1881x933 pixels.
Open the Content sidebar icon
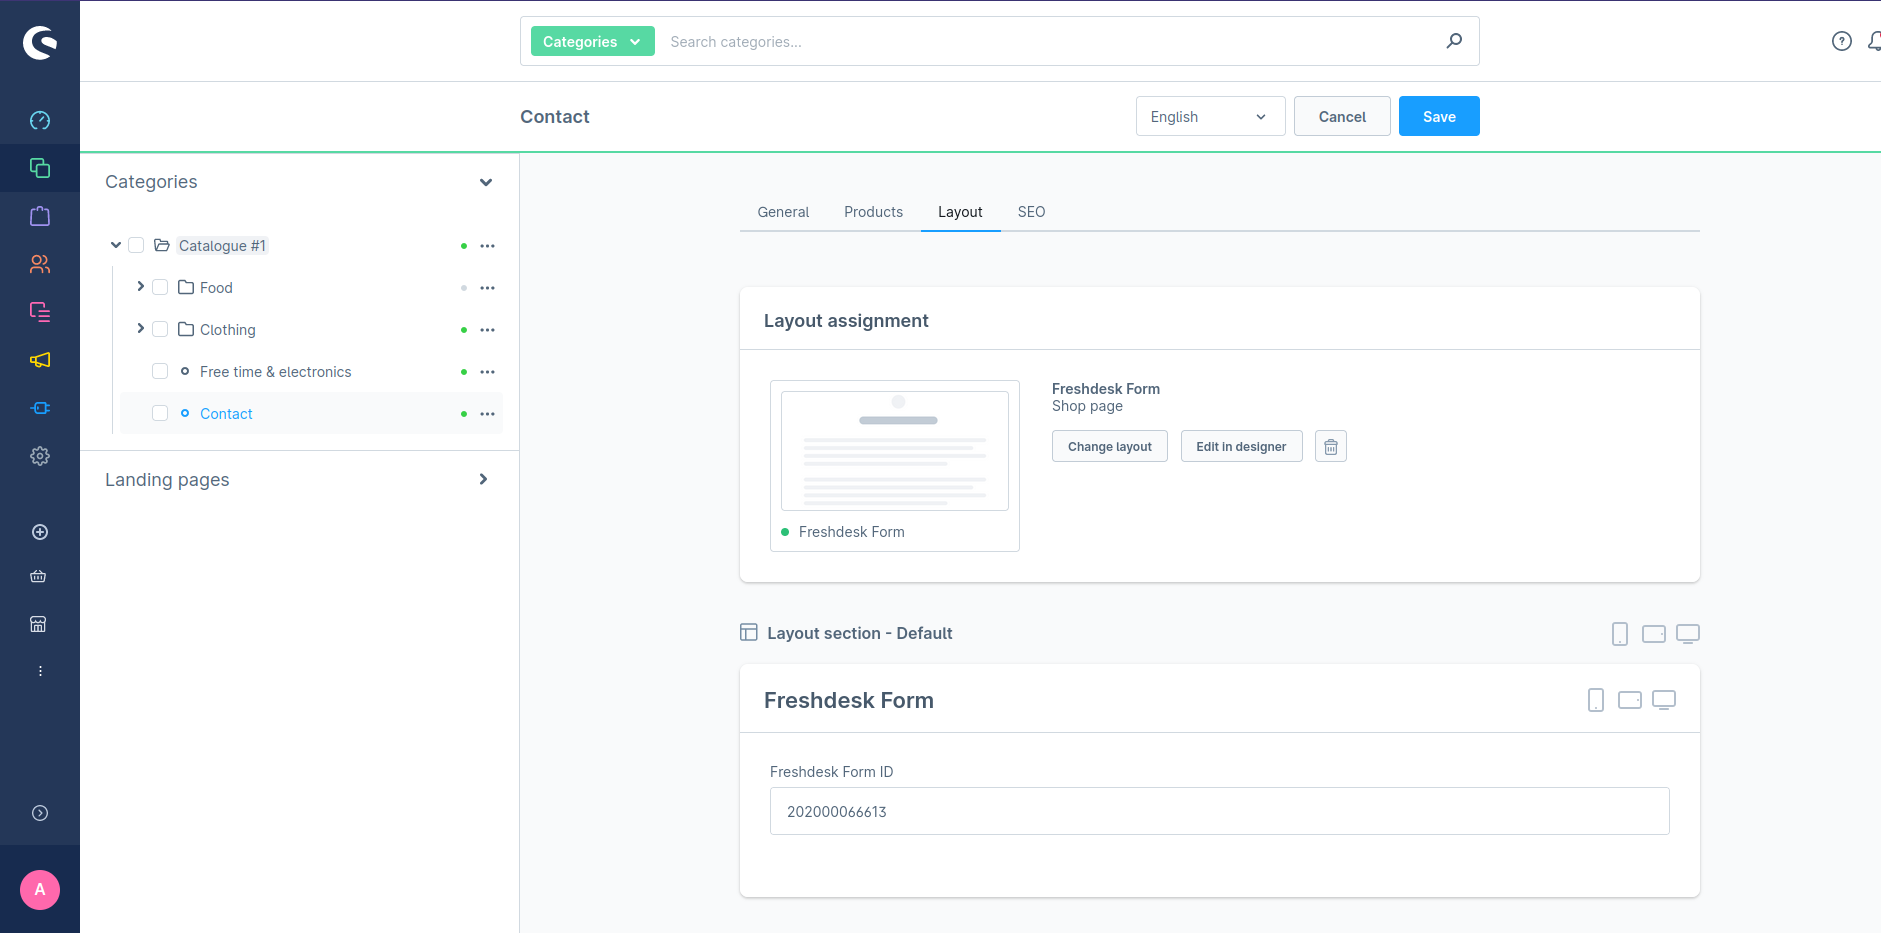pos(40,312)
